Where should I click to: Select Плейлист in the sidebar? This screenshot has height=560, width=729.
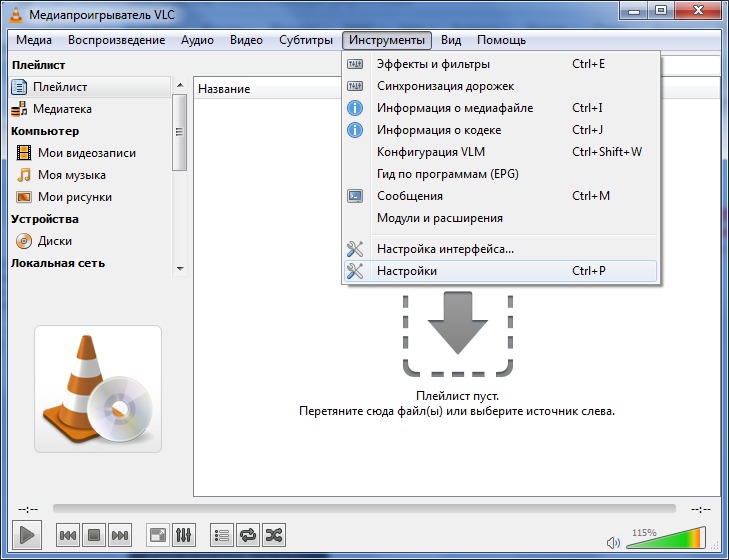[90, 87]
